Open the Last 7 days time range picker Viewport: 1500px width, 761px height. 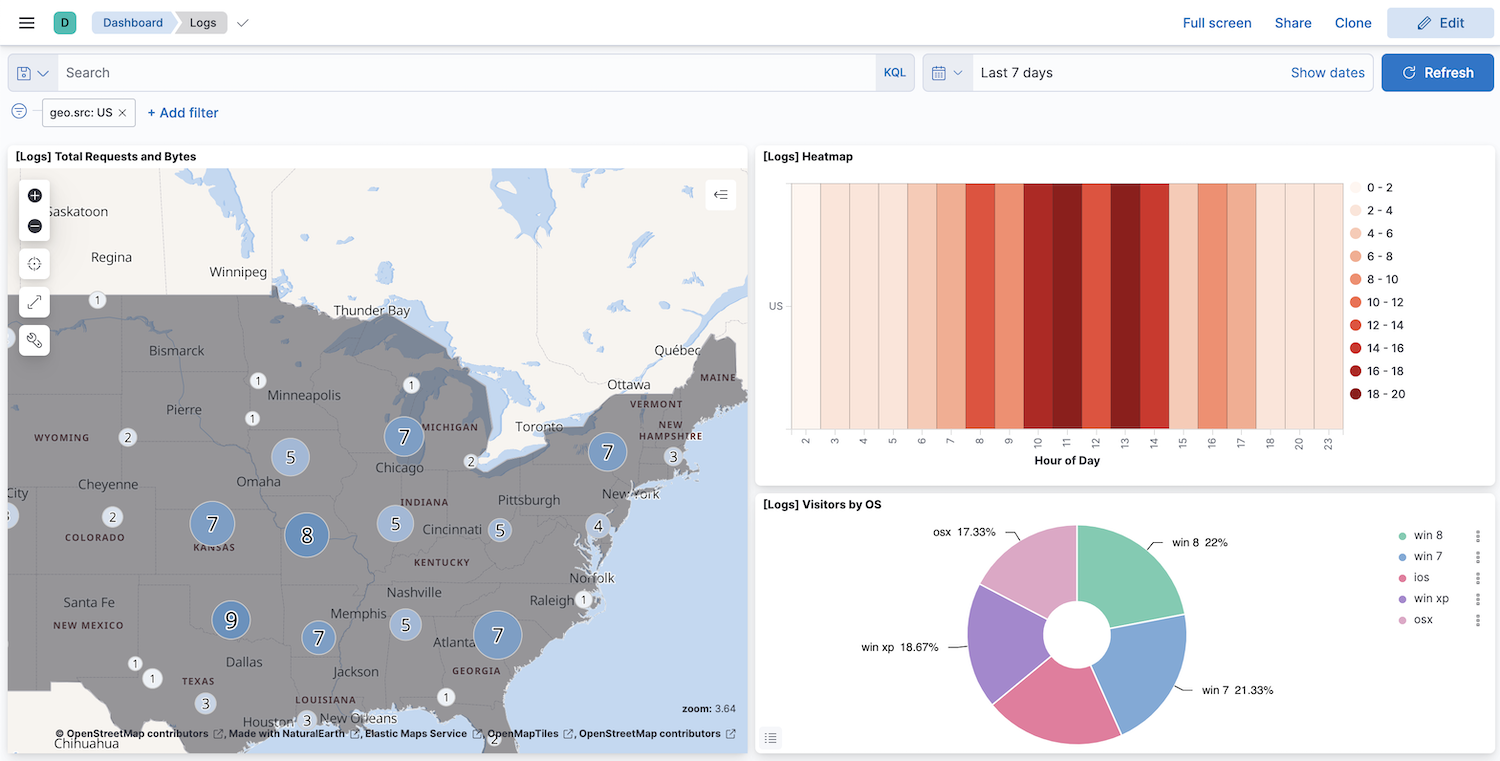(x=1016, y=72)
